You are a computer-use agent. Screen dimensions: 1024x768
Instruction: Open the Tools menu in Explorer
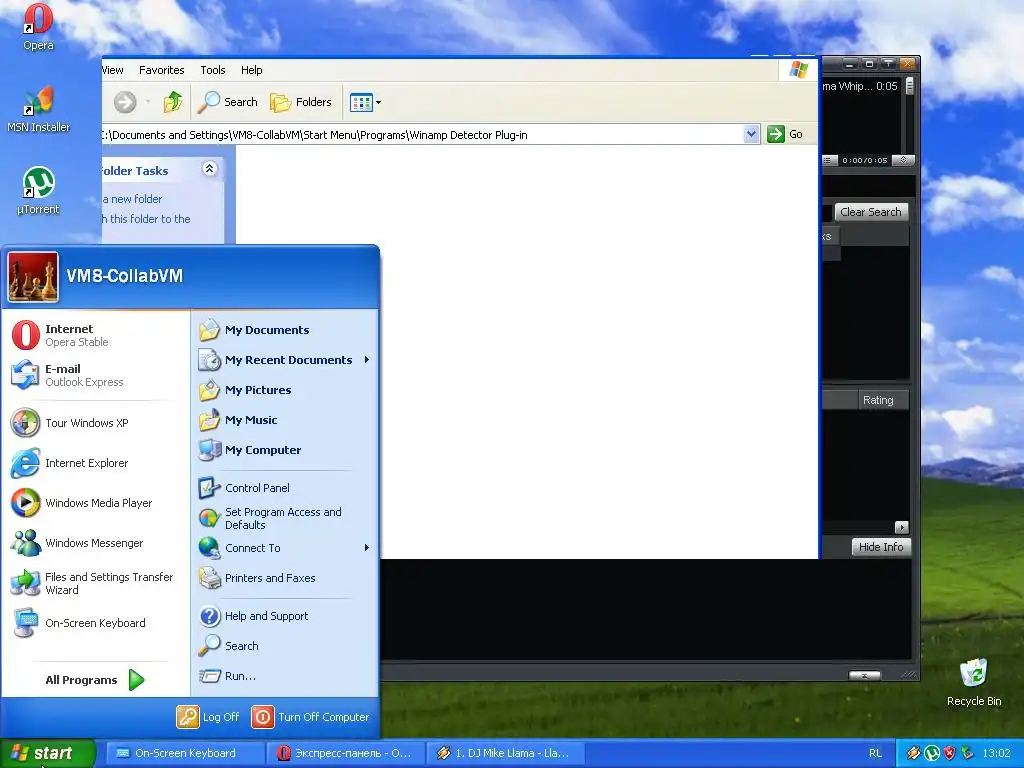[213, 70]
